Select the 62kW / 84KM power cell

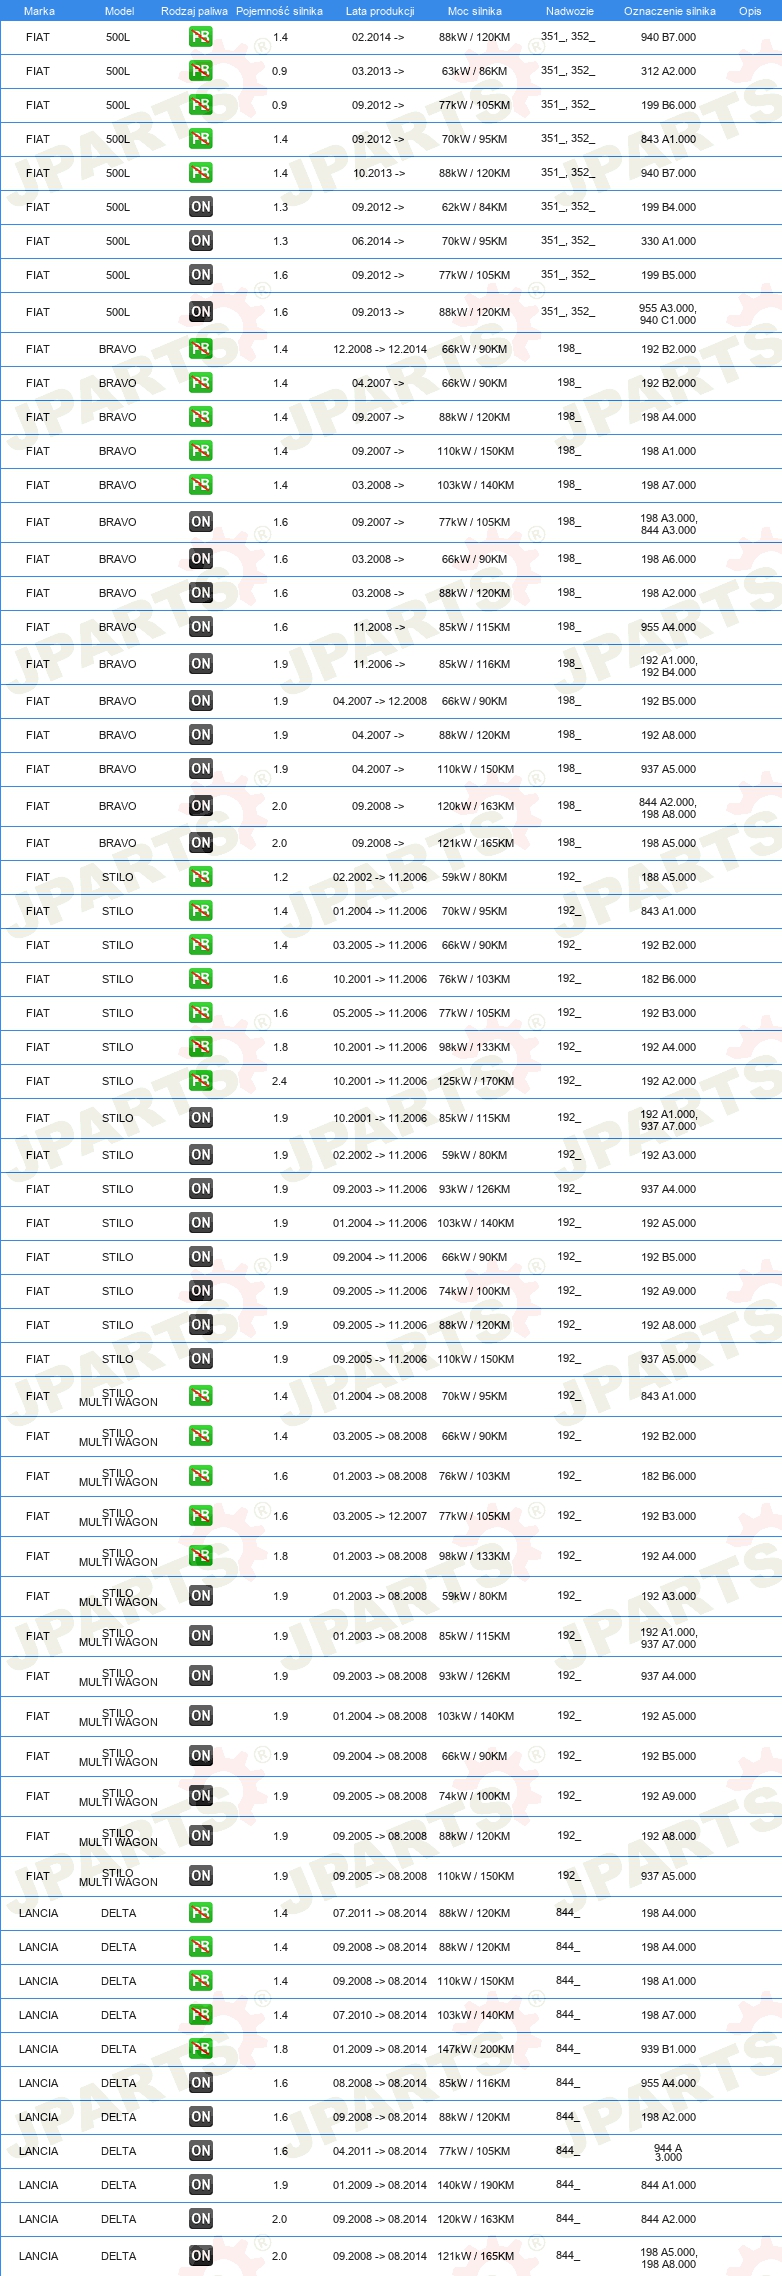(475, 207)
